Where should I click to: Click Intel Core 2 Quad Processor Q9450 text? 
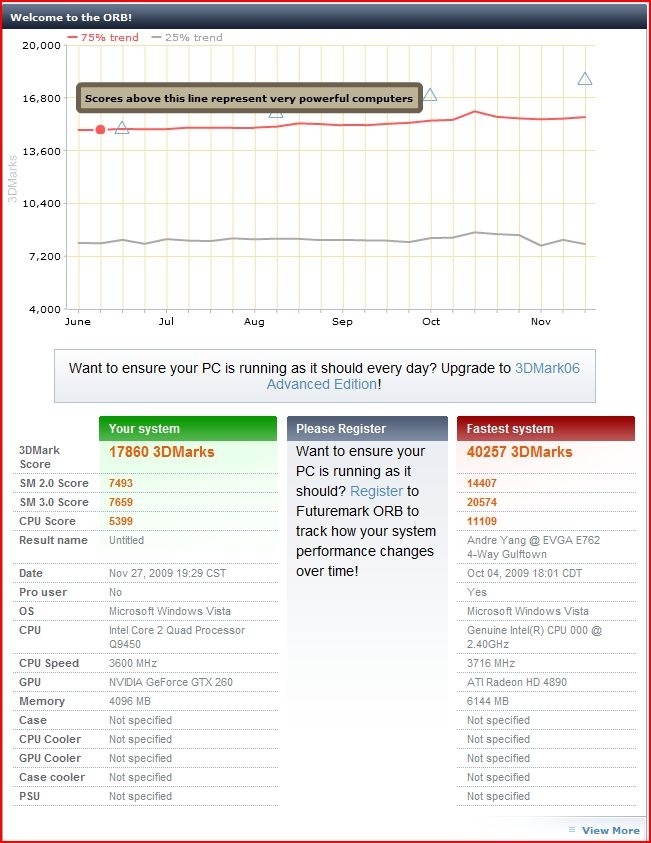[x=177, y=637]
